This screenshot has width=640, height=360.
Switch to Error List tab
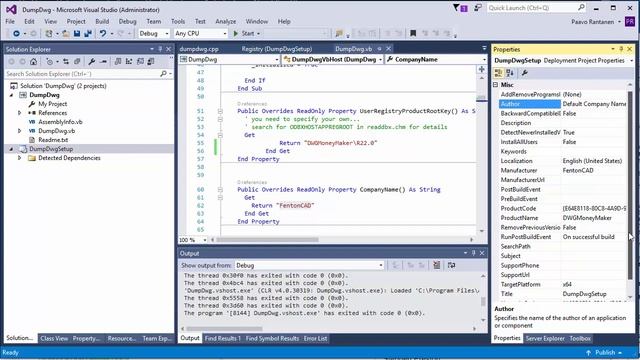(x=315, y=338)
